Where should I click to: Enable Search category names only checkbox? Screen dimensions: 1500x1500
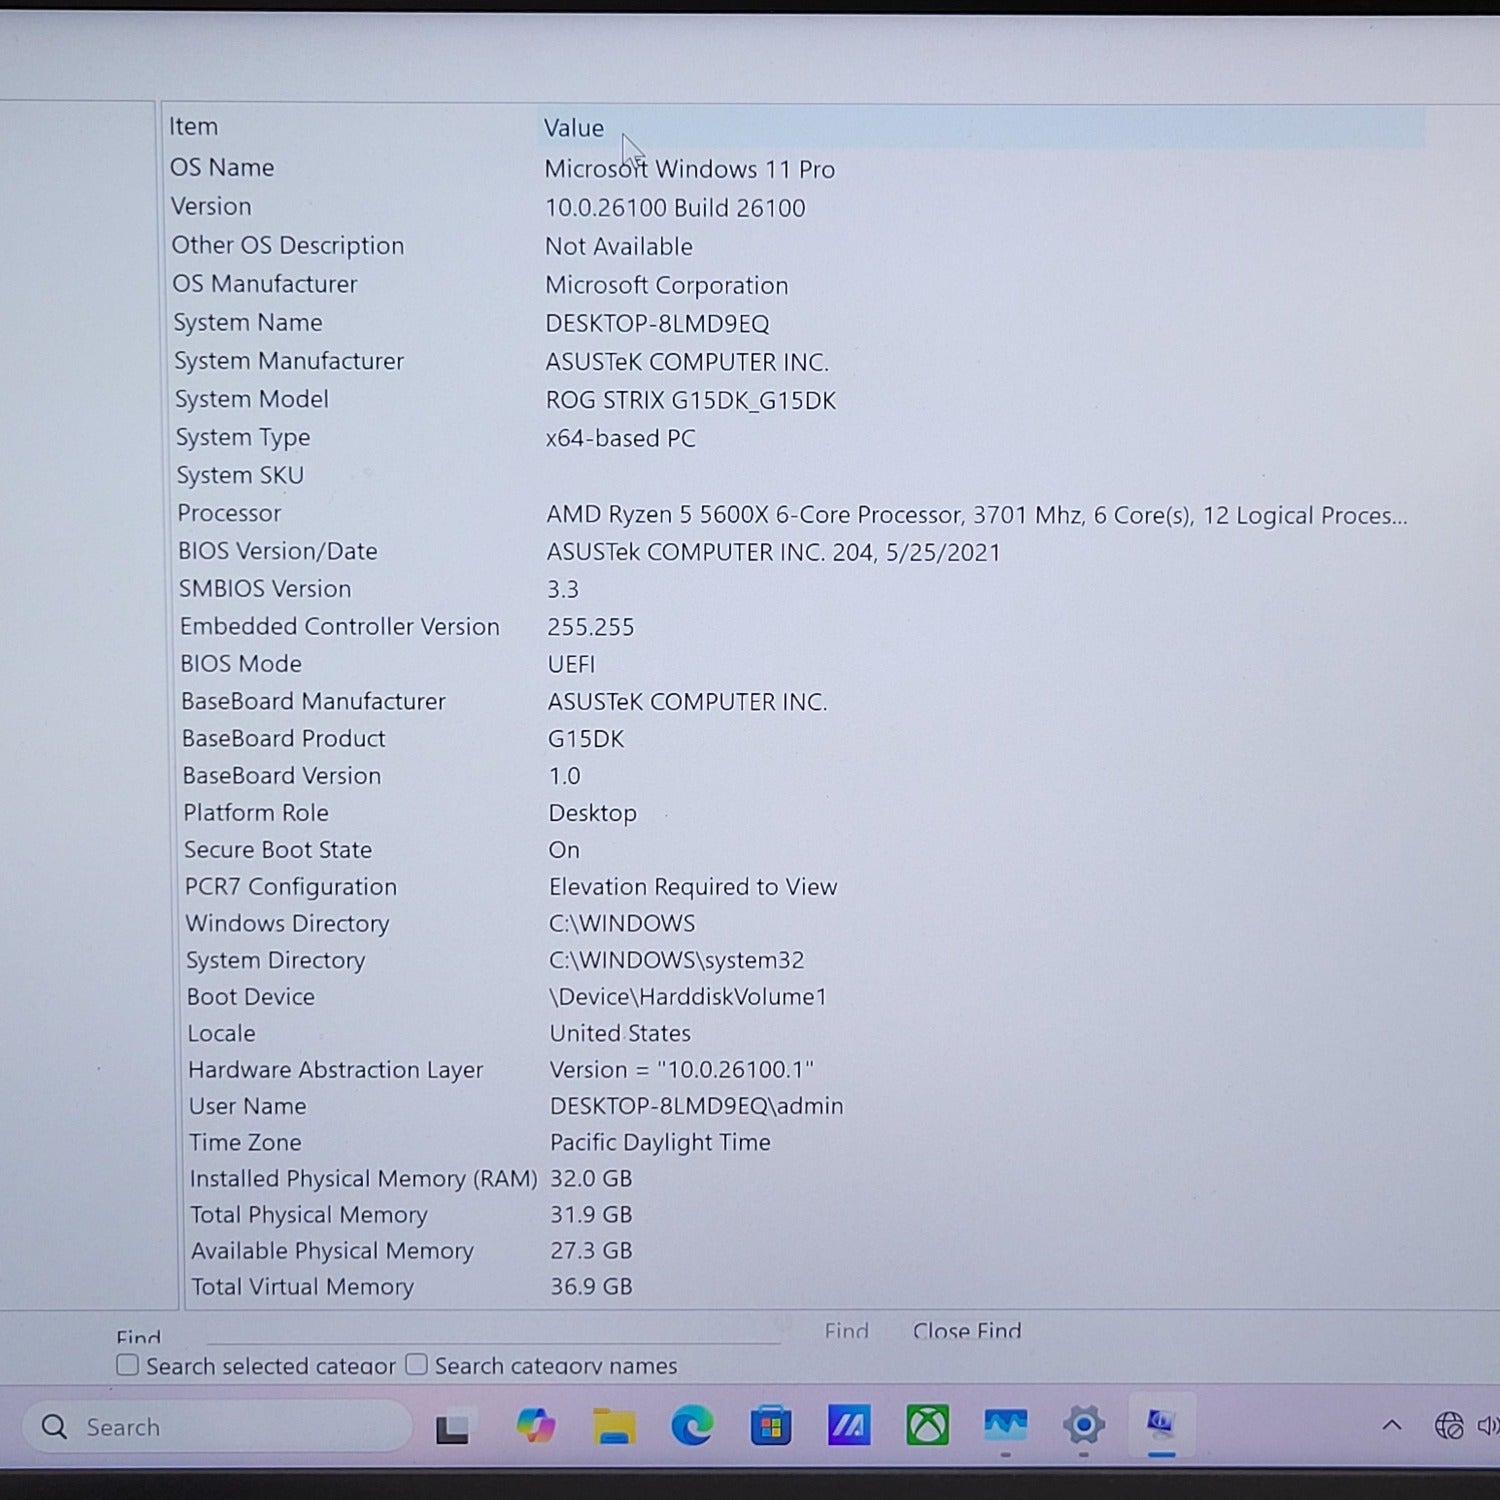tap(416, 1364)
